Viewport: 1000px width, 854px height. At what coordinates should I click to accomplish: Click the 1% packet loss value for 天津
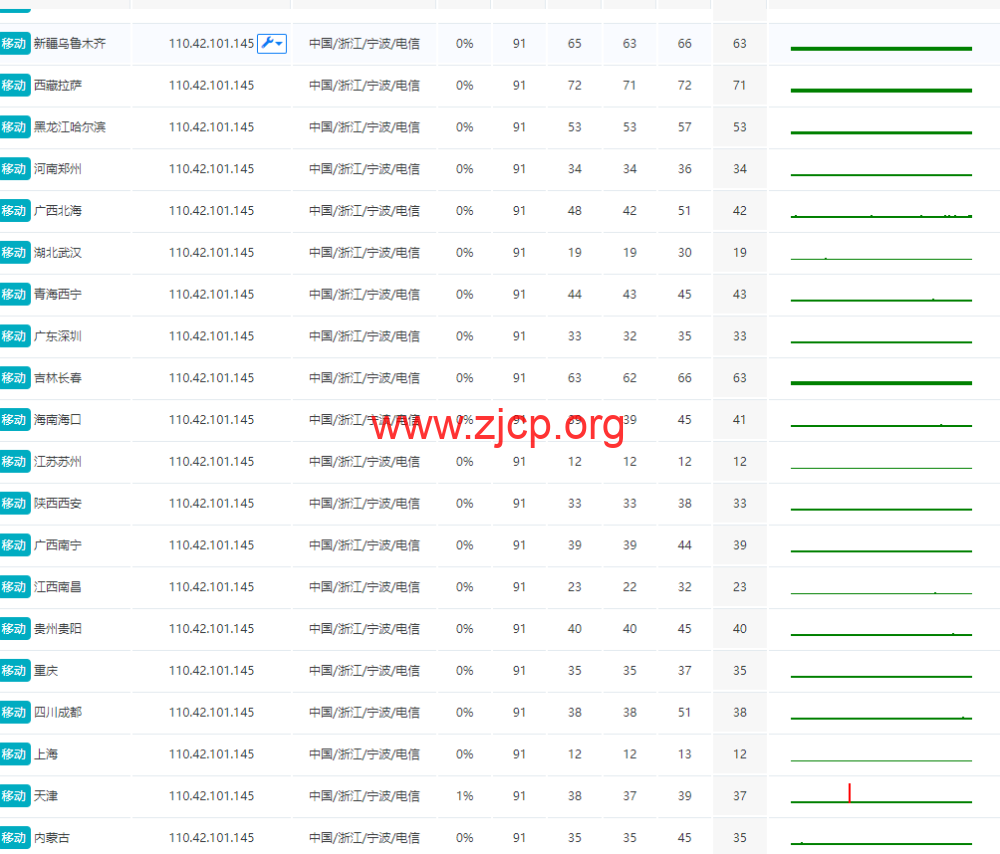464,795
